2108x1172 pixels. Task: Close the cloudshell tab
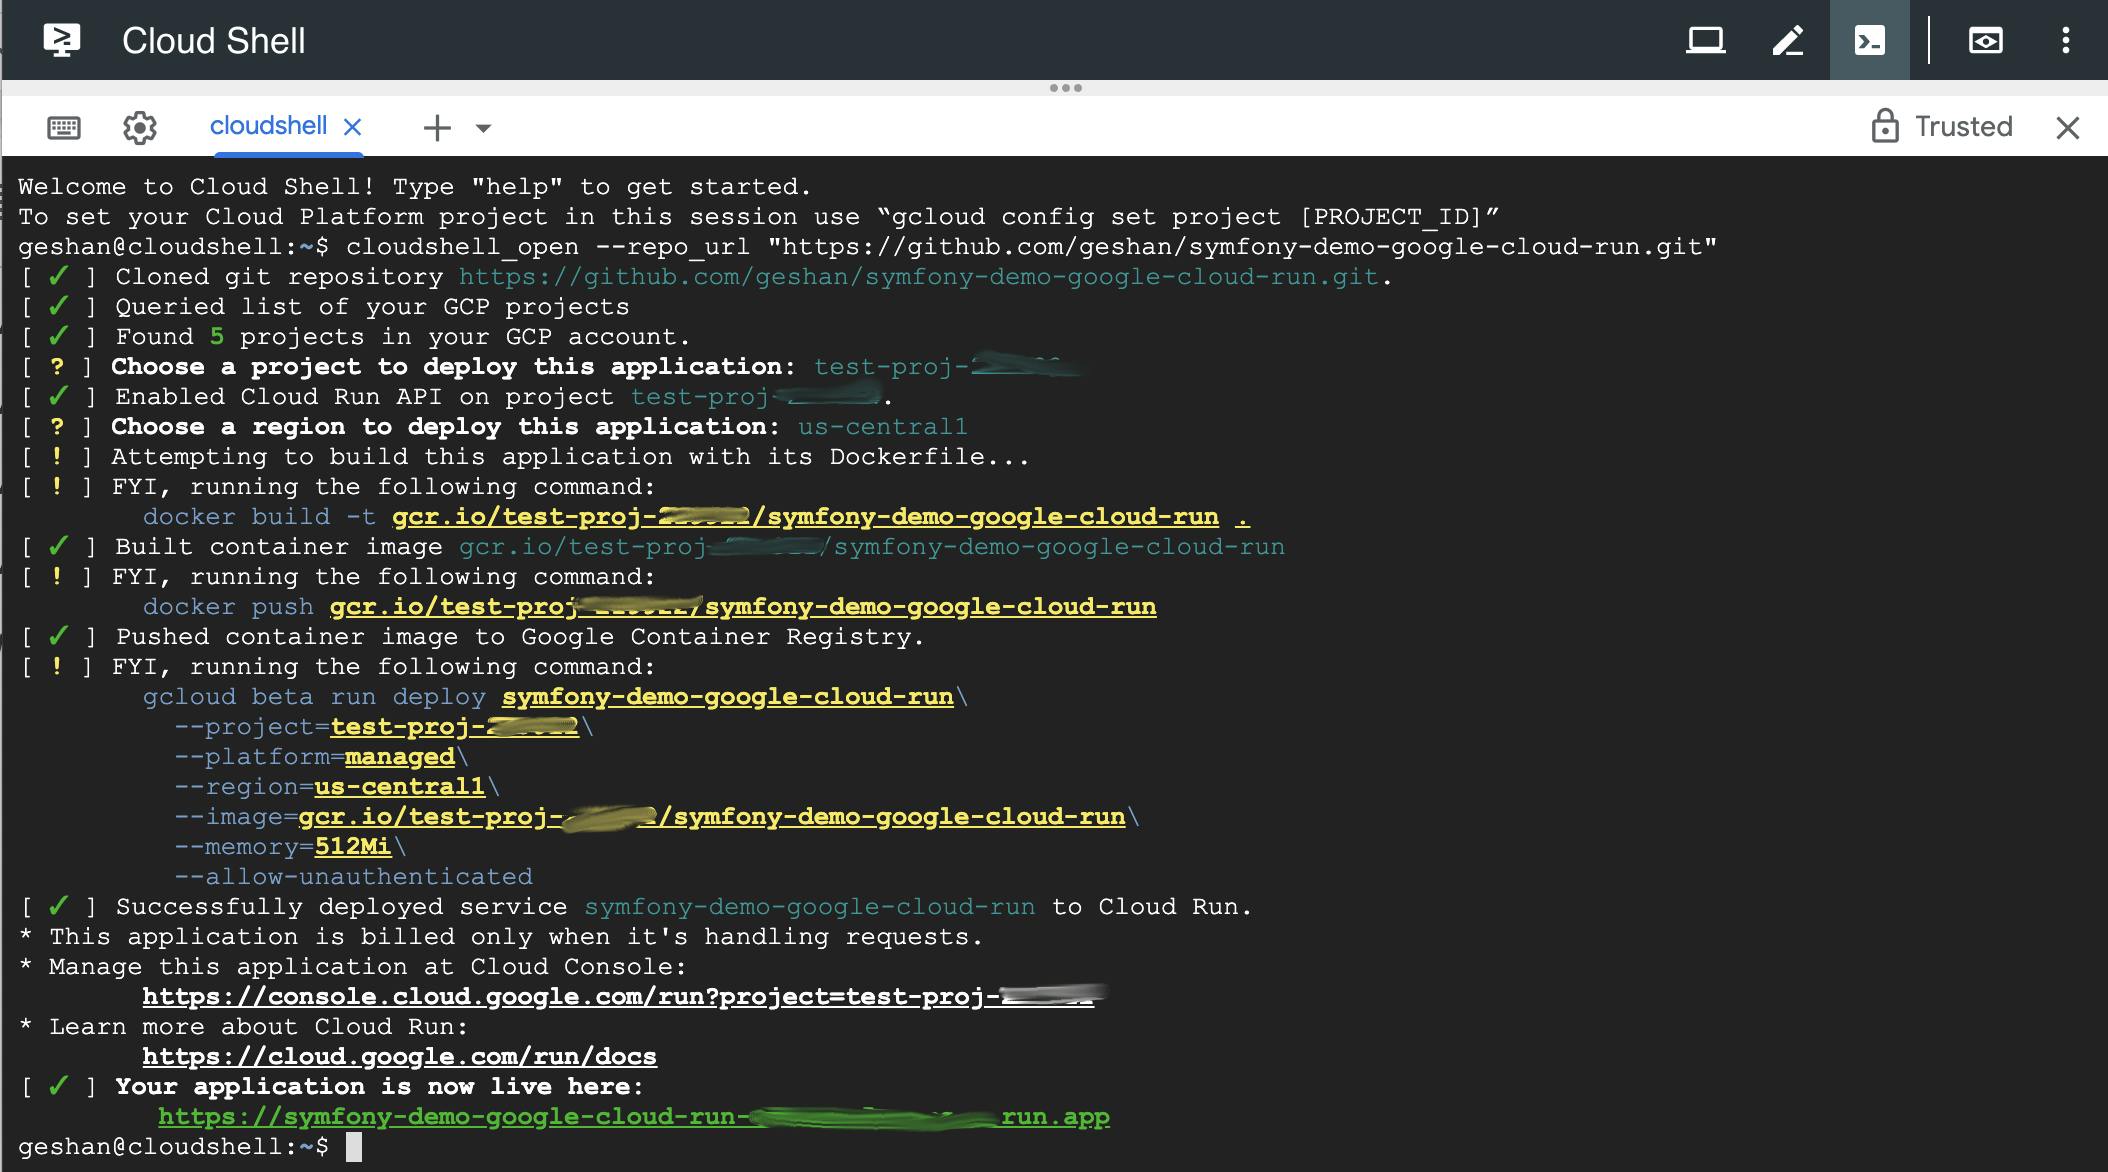352,127
